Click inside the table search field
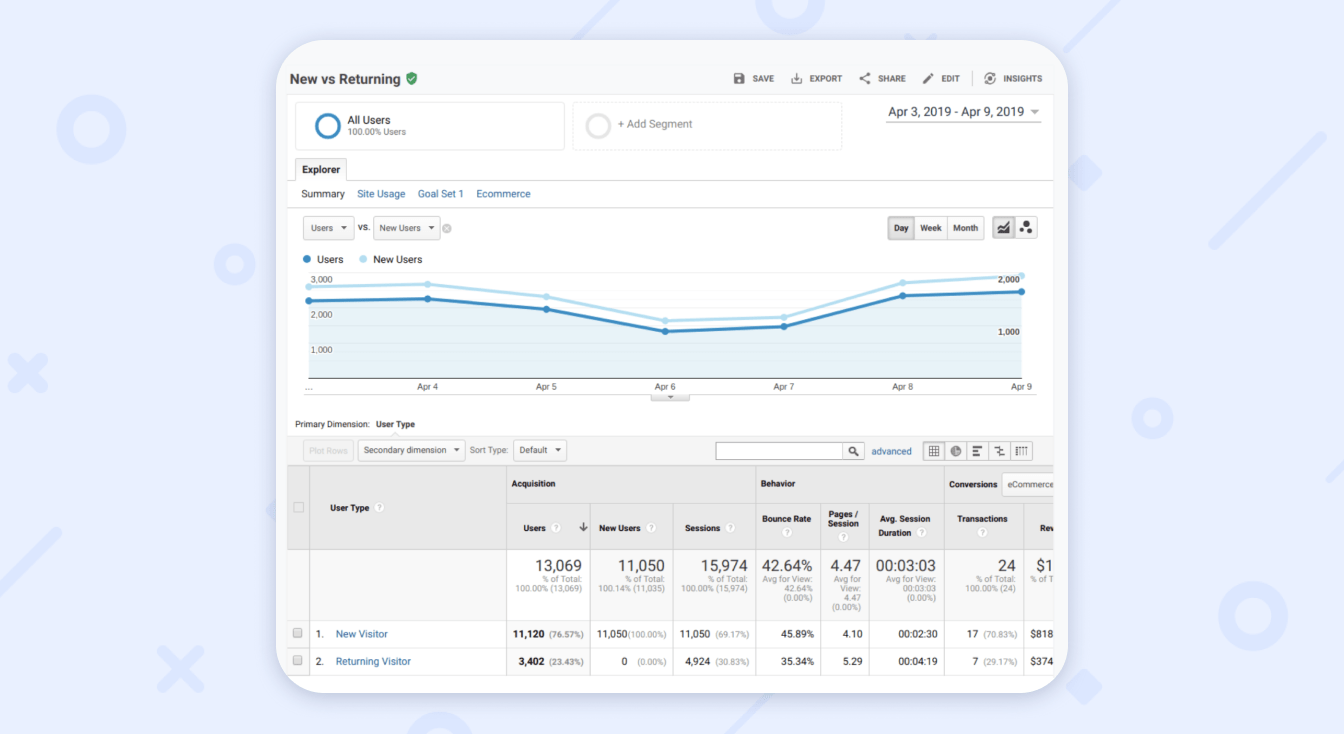Screen dimensions: 1344x734 click(780, 450)
